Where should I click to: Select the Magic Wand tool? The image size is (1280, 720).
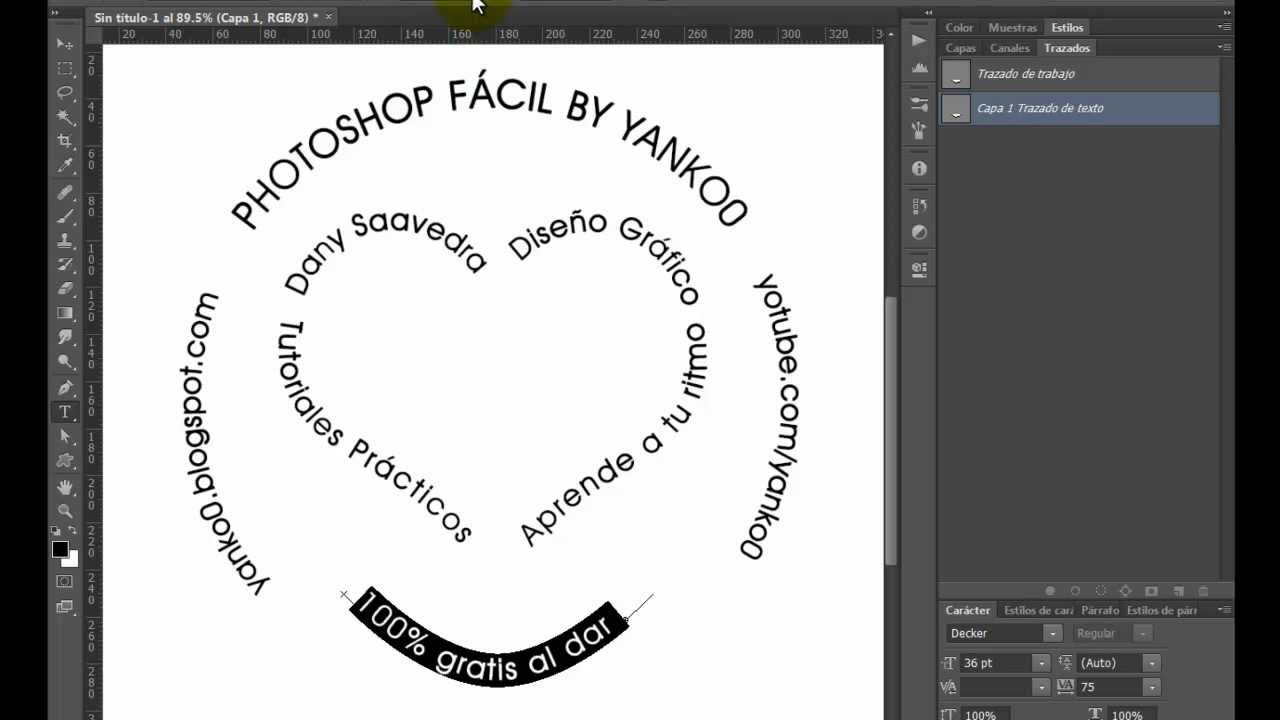click(x=65, y=116)
